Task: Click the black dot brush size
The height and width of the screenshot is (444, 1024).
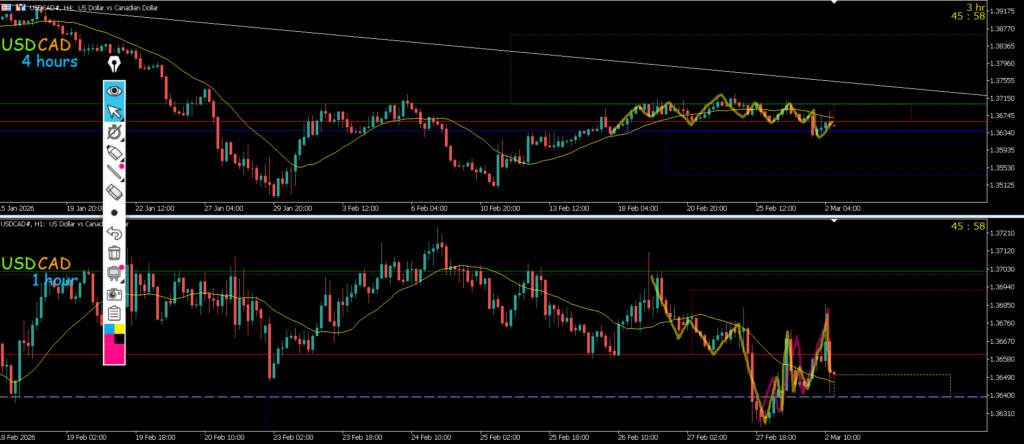Action: [114, 212]
